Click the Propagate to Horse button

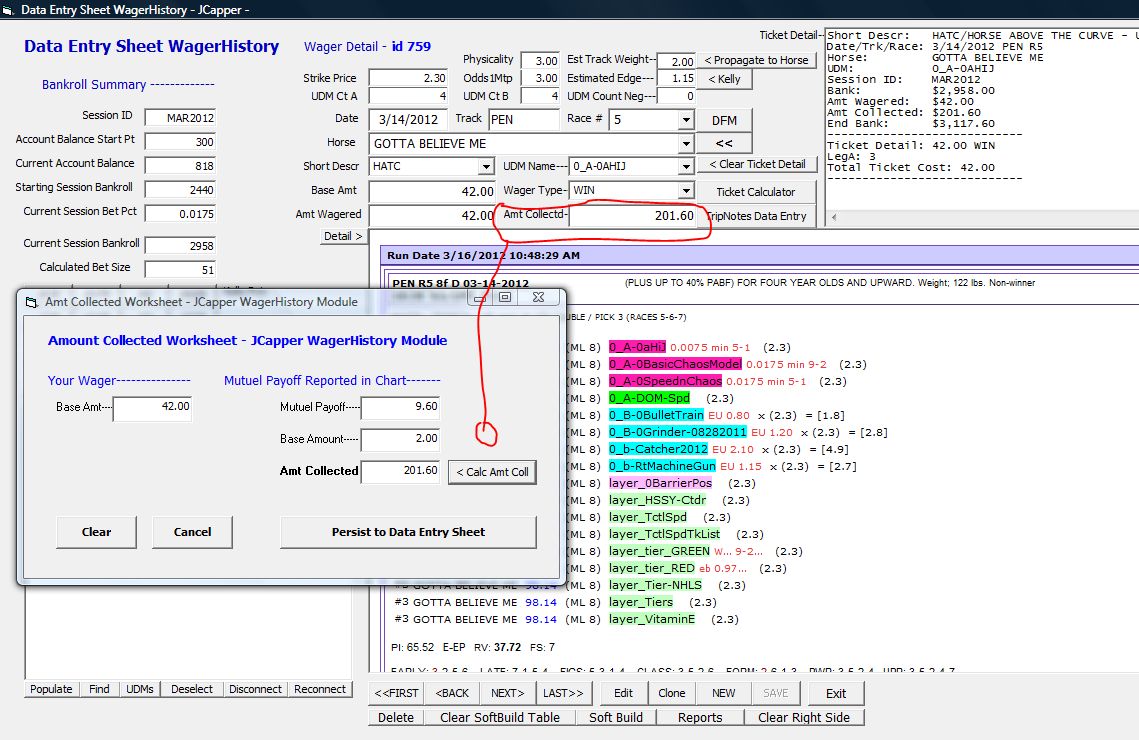pyautogui.click(x=756, y=60)
